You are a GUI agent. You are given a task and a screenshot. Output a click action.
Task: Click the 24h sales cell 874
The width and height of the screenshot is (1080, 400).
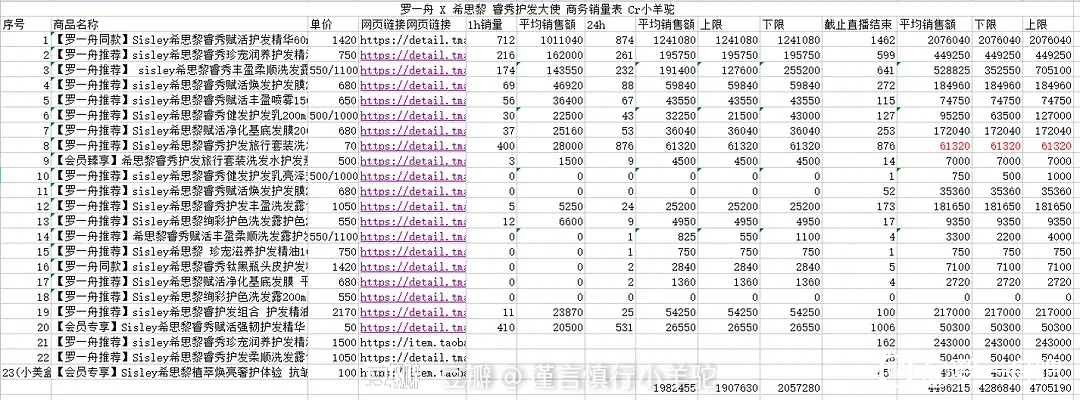point(610,40)
